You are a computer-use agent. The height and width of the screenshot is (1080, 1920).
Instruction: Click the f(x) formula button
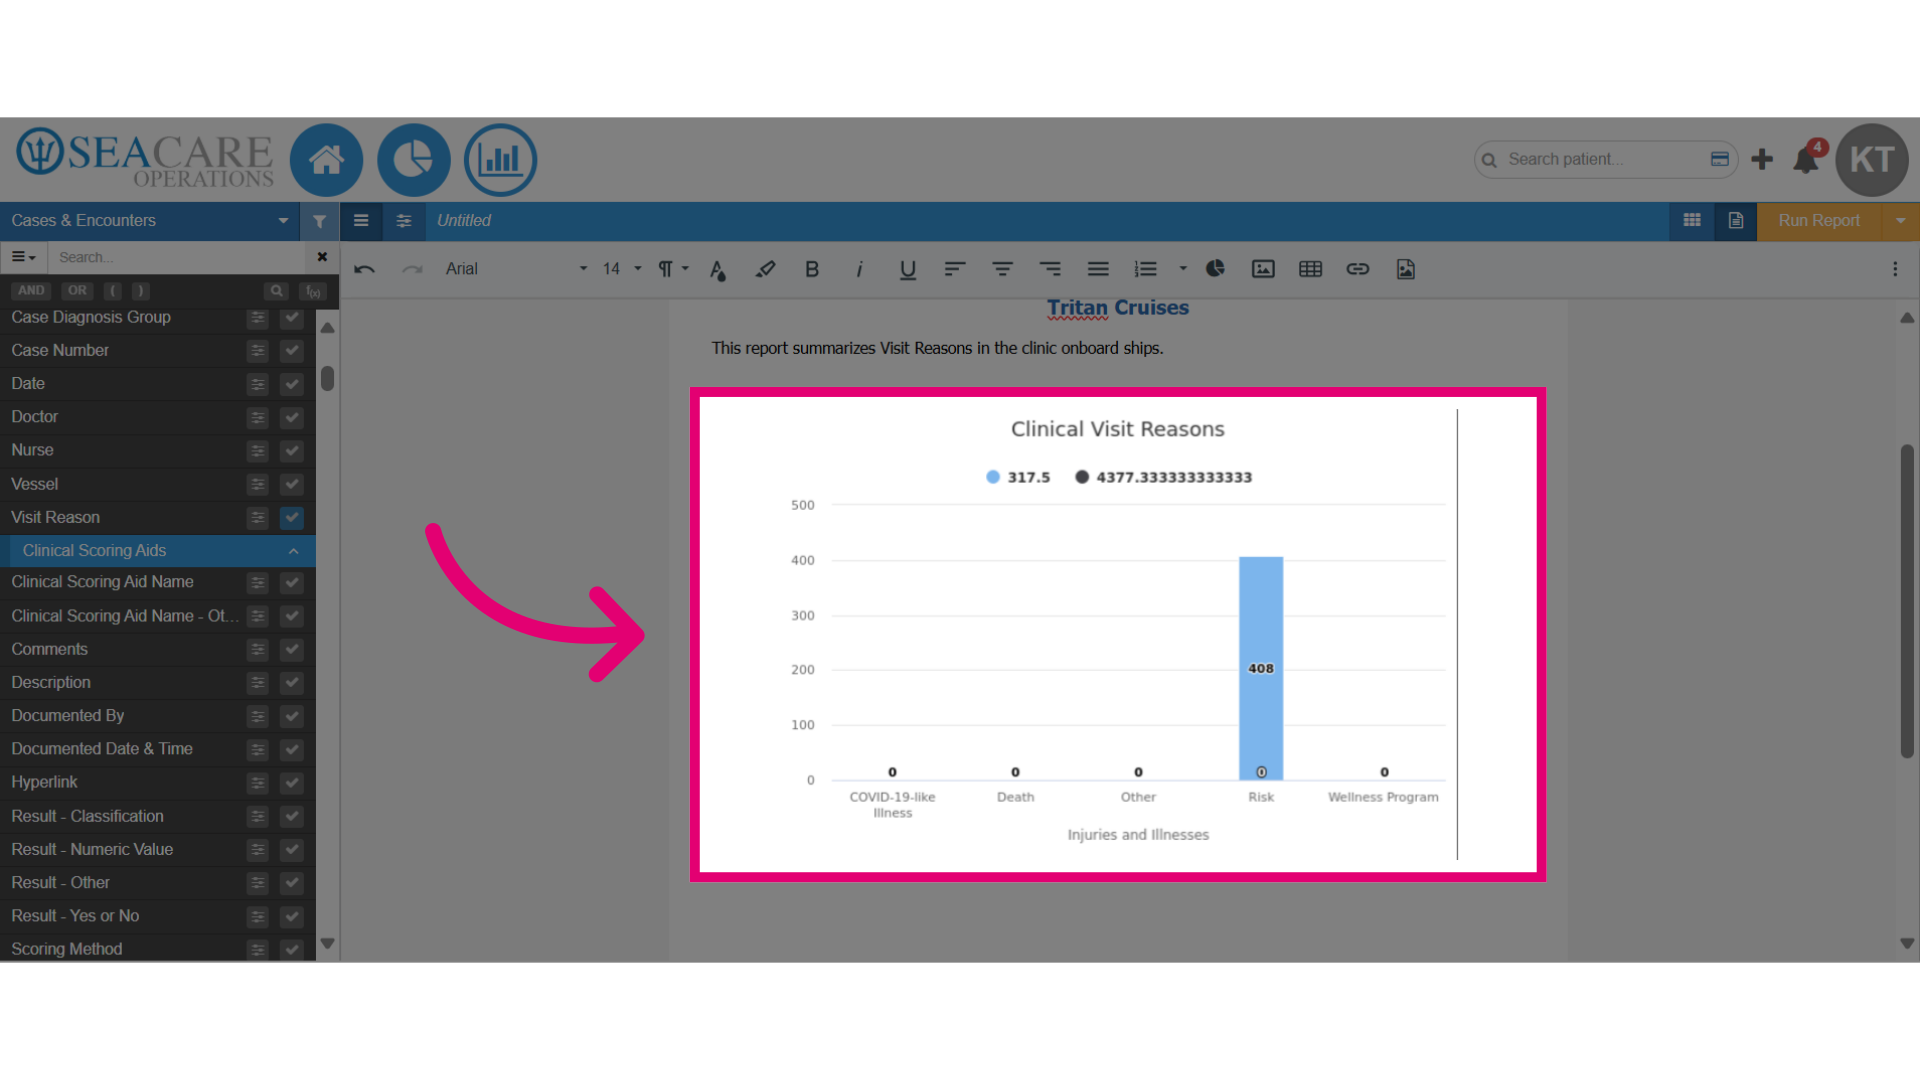(x=313, y=291)
